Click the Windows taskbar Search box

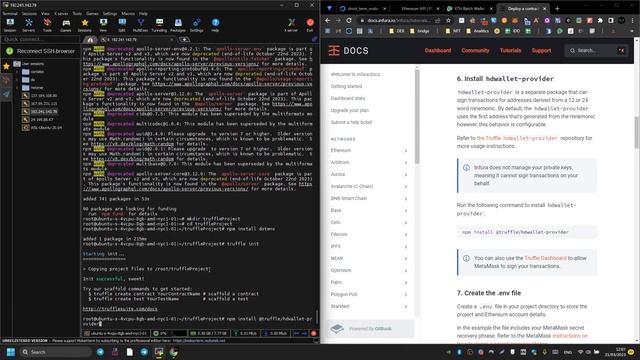[55, 352]
